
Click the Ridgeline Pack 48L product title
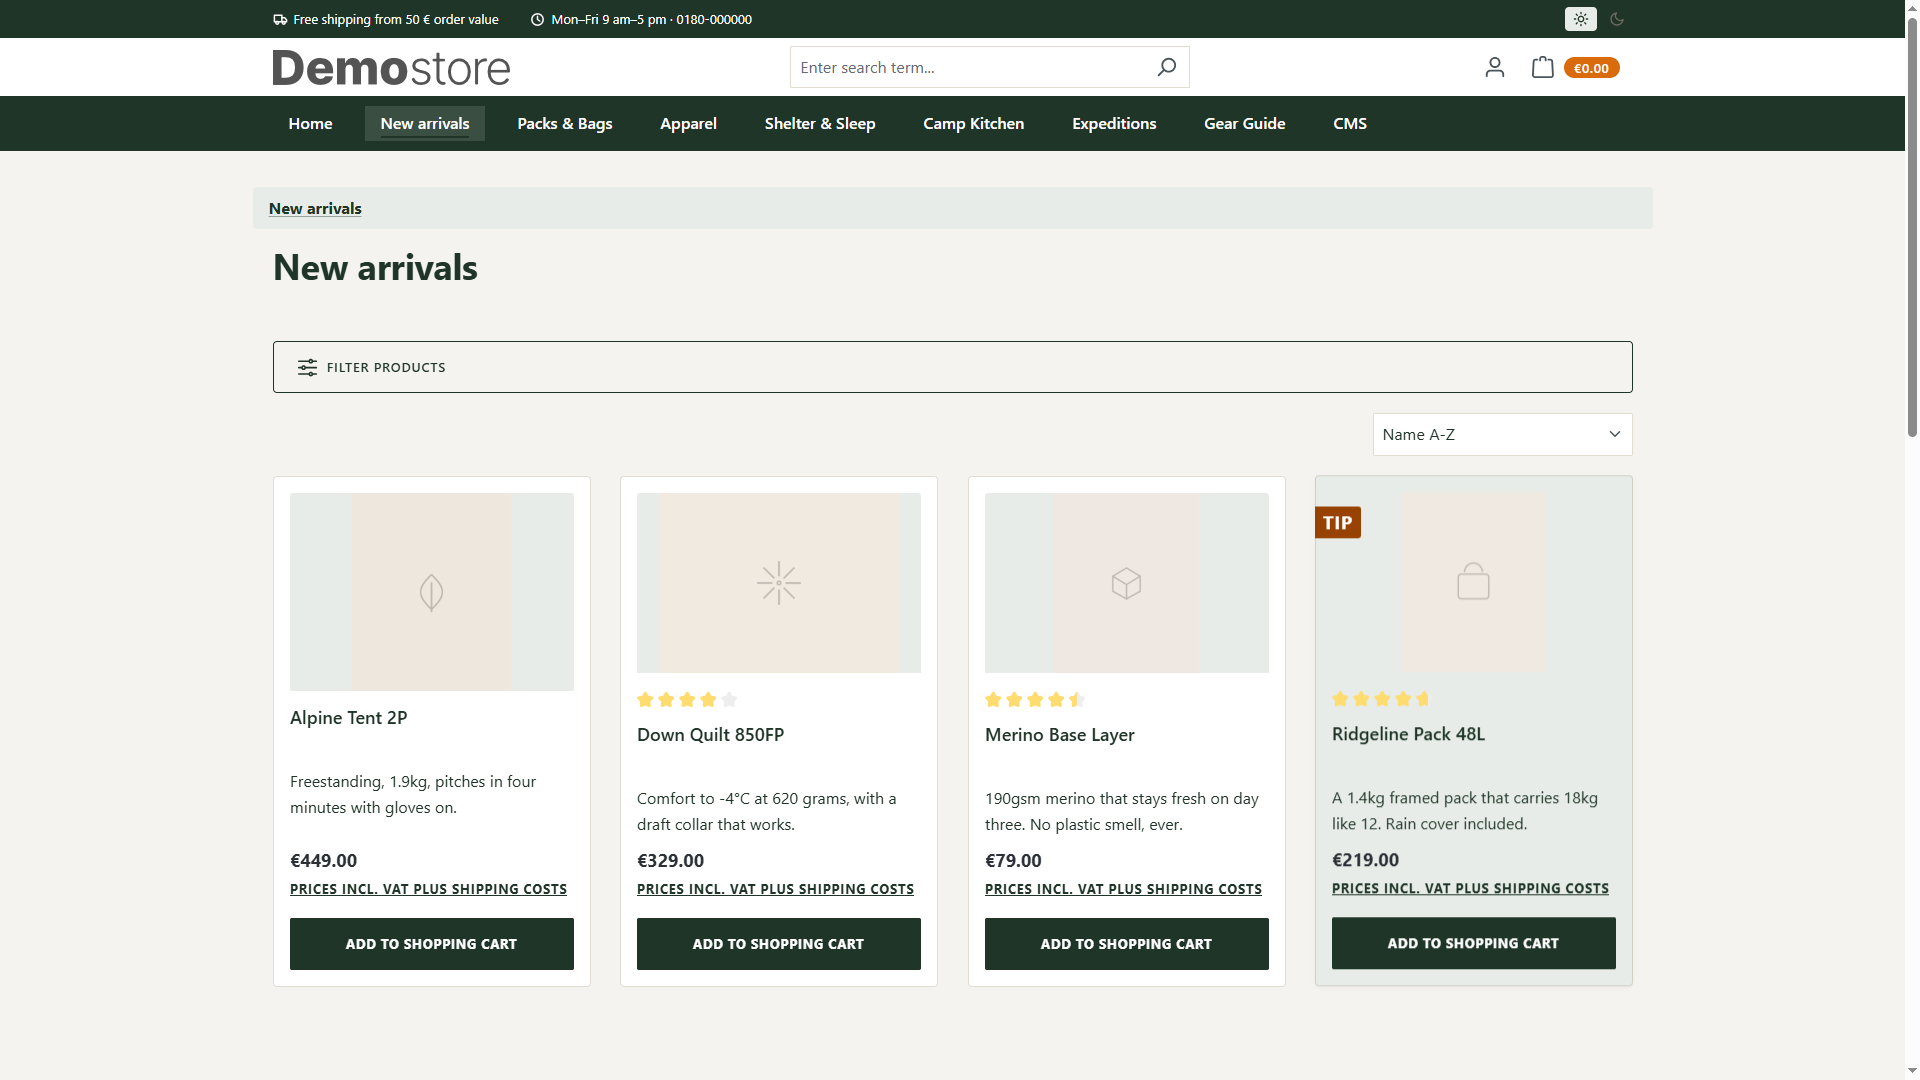pyautogui.click(x=1408, y=734)
